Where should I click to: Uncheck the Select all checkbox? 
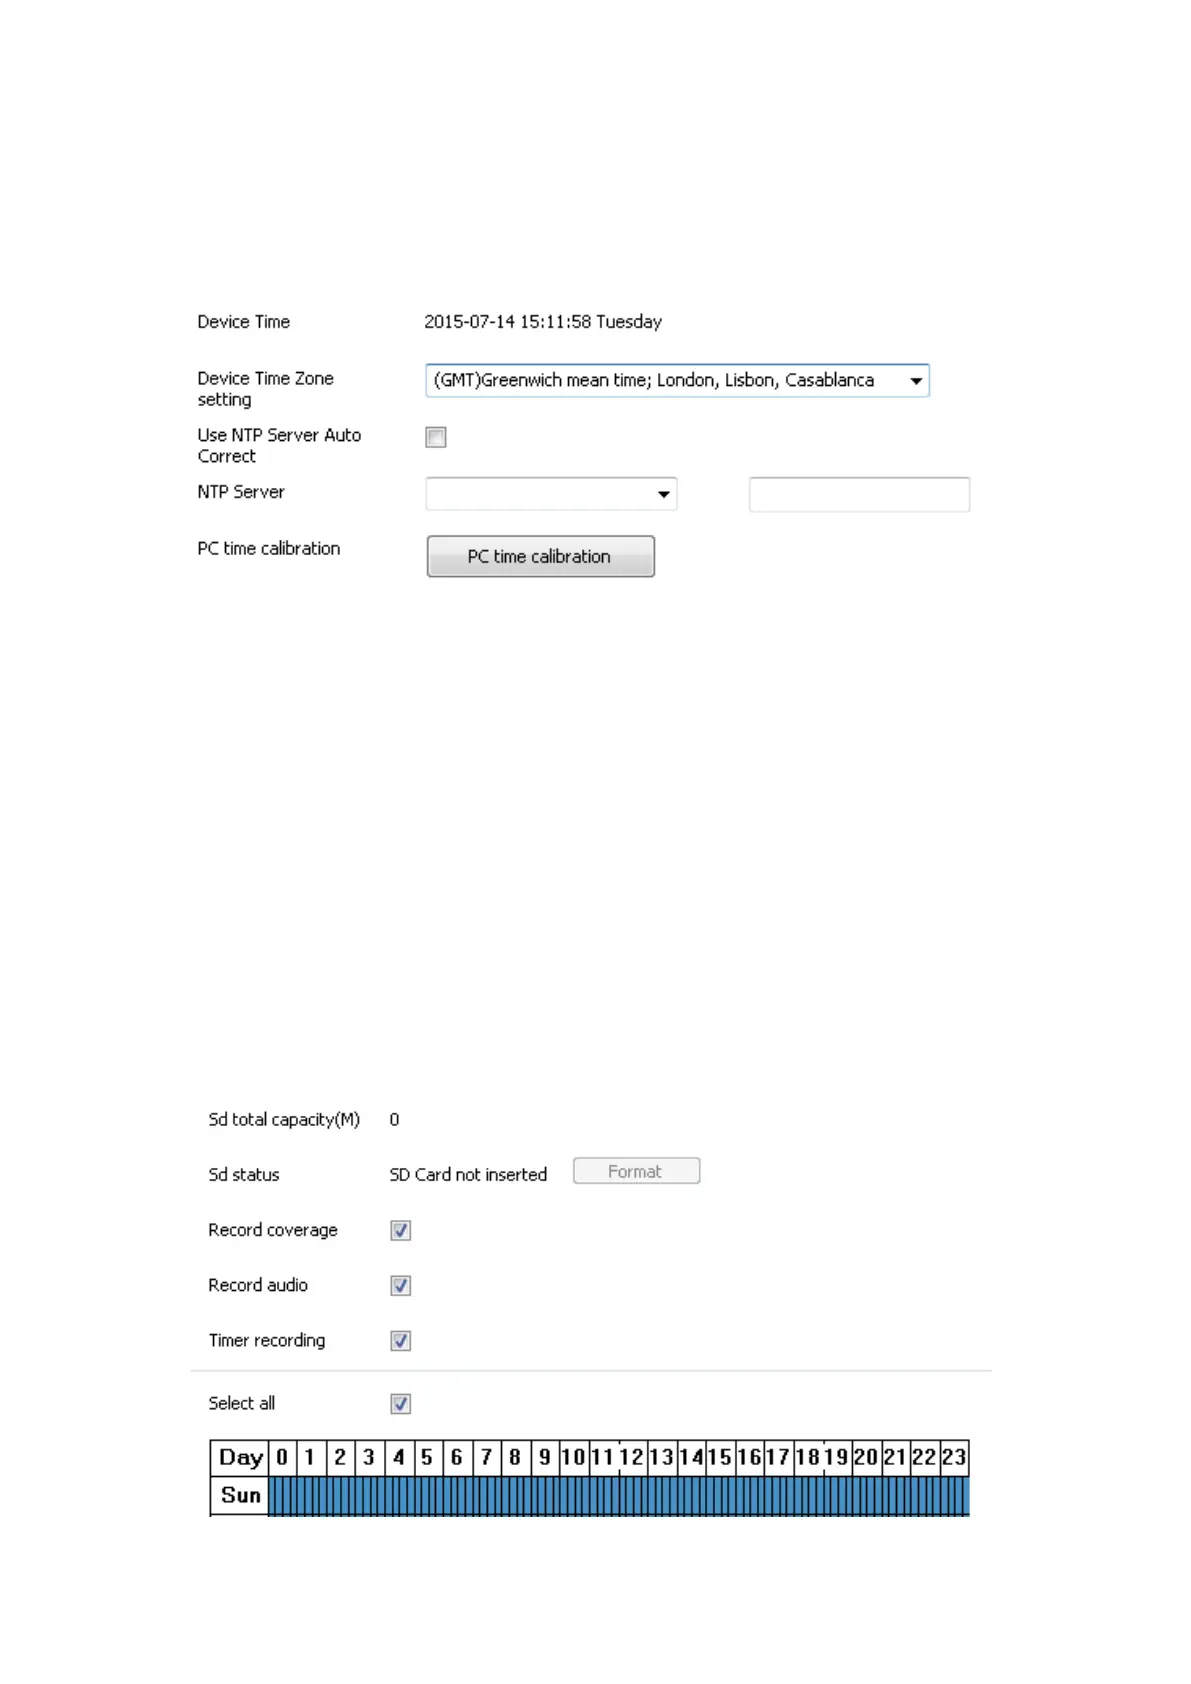(x=401, y=1404)
